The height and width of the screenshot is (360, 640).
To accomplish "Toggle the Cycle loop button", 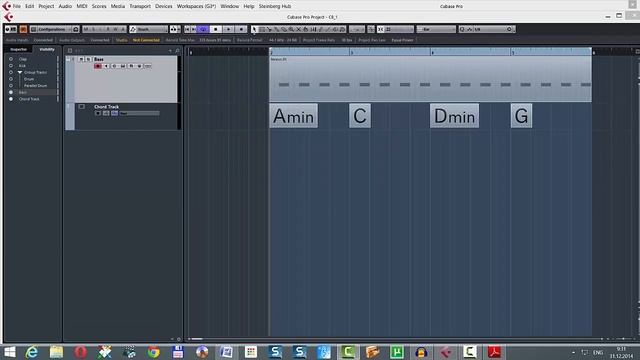I will [203, 29].
